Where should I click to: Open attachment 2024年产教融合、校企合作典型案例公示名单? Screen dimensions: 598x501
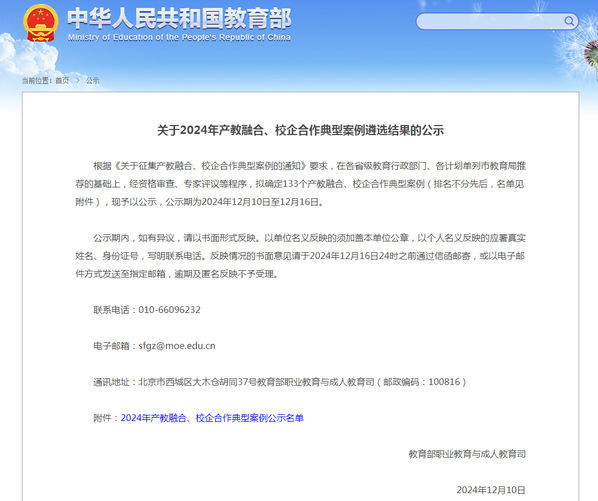(x=212, y=418)
